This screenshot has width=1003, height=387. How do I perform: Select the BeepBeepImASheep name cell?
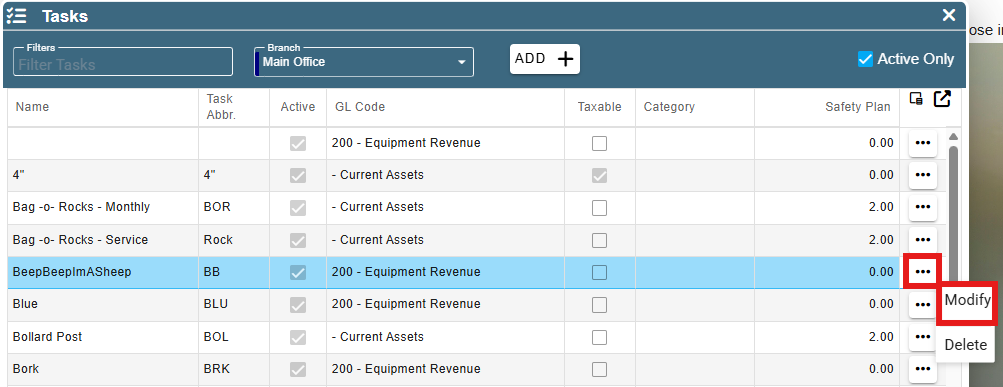103,272
